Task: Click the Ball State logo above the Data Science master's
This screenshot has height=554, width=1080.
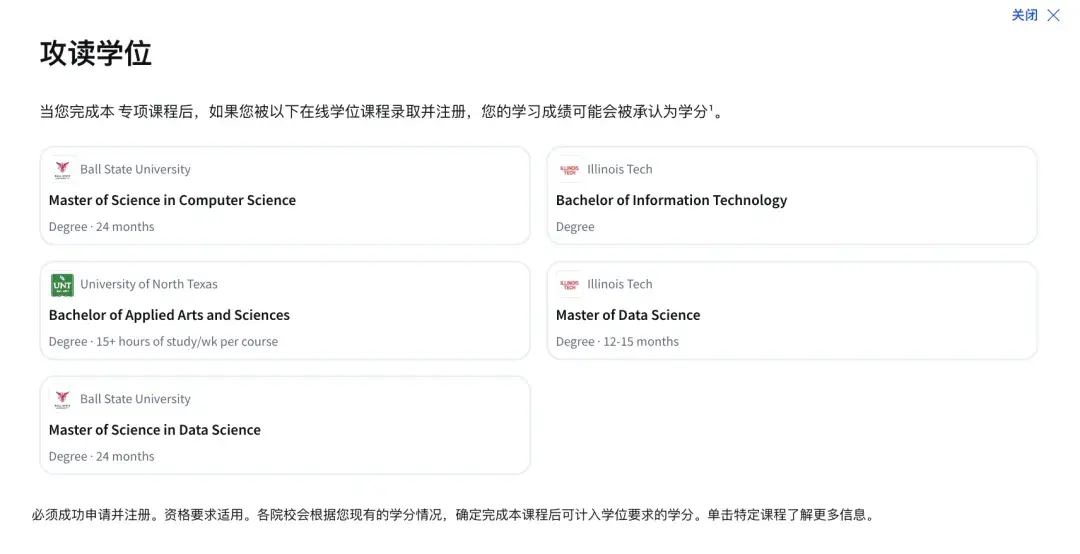Action: tap(63, 399)
